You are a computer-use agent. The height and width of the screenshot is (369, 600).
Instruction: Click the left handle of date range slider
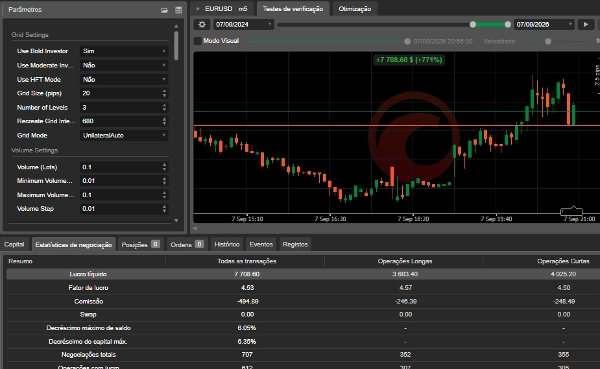[473, 24]
